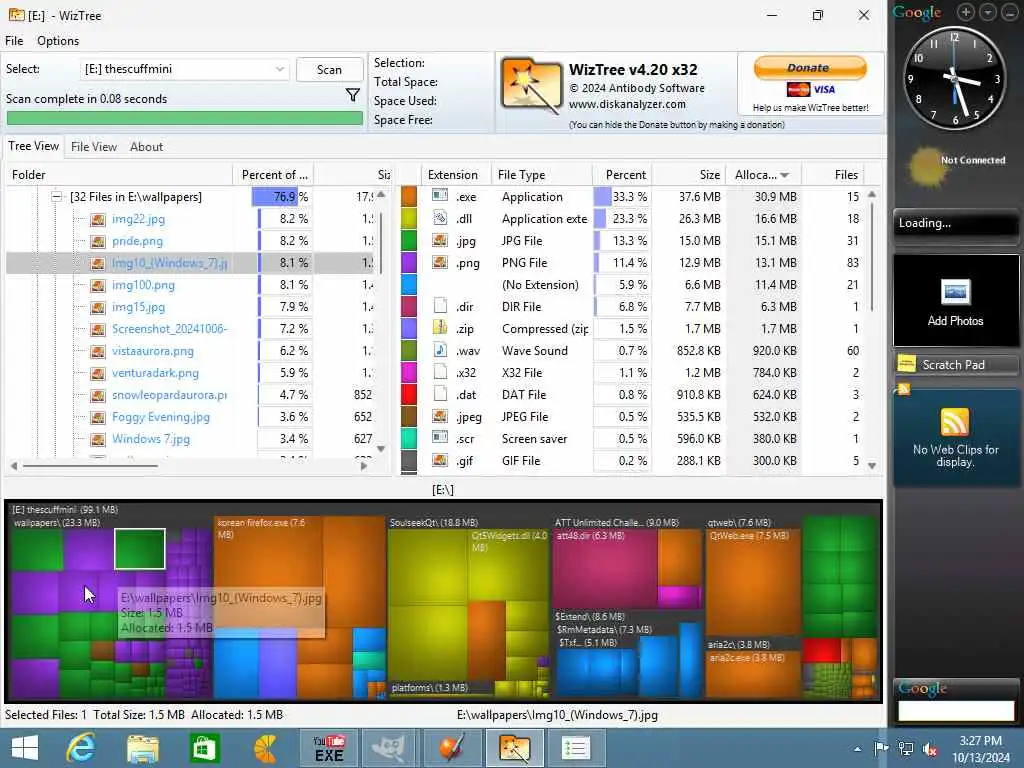Click the orange citrus app taskbar icon
Viewport: 1024px width, 768px height.
point(266,748)
